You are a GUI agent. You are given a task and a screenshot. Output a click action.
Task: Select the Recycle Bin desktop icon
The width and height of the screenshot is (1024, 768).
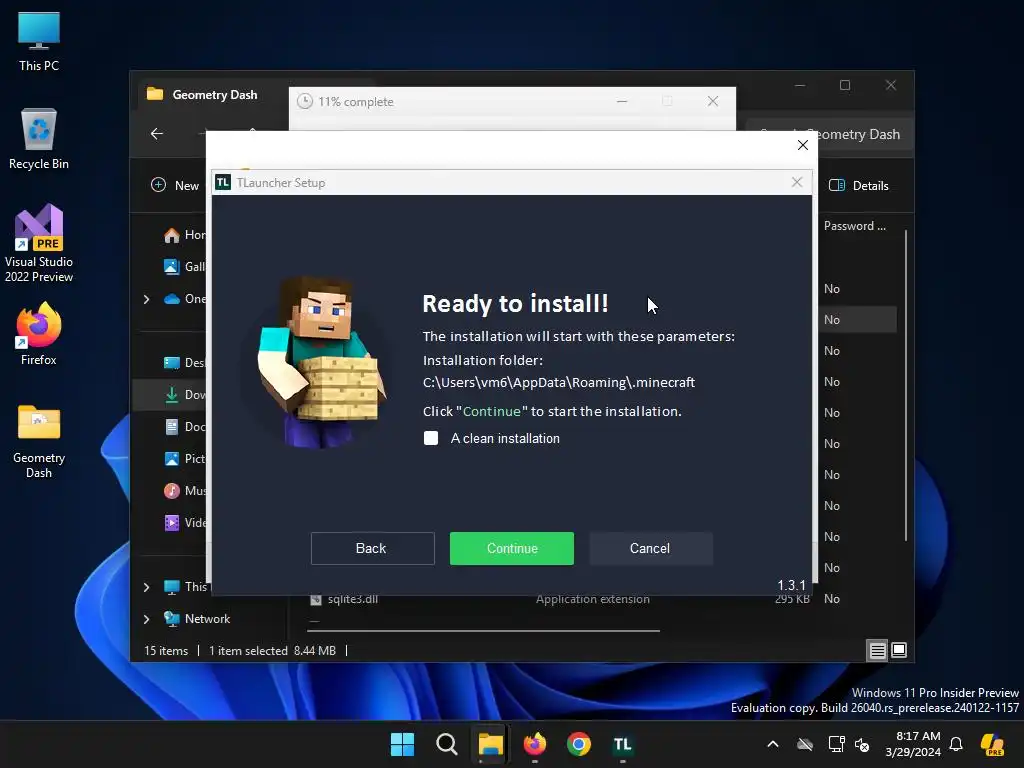click(x=39, y=139)
